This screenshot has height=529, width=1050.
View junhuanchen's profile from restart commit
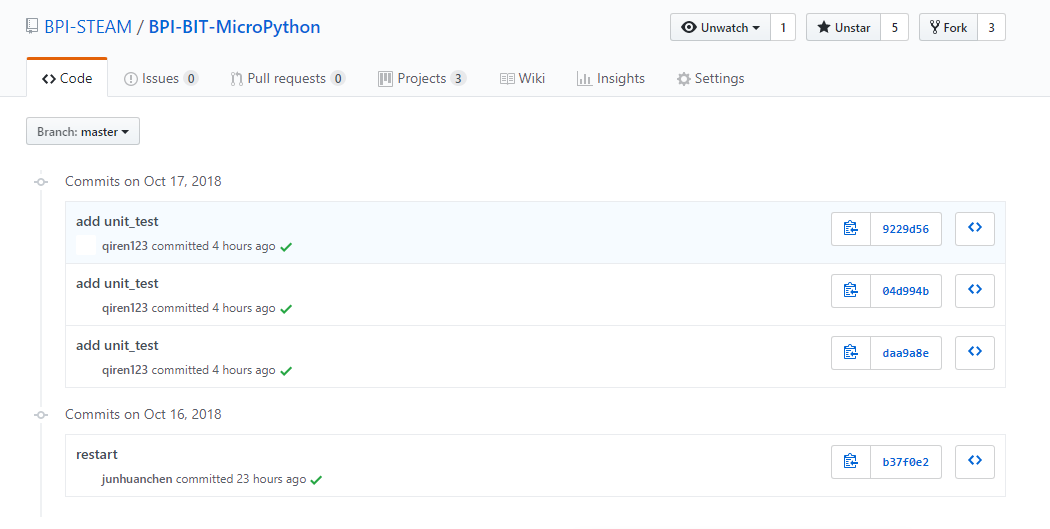[137, 479]
